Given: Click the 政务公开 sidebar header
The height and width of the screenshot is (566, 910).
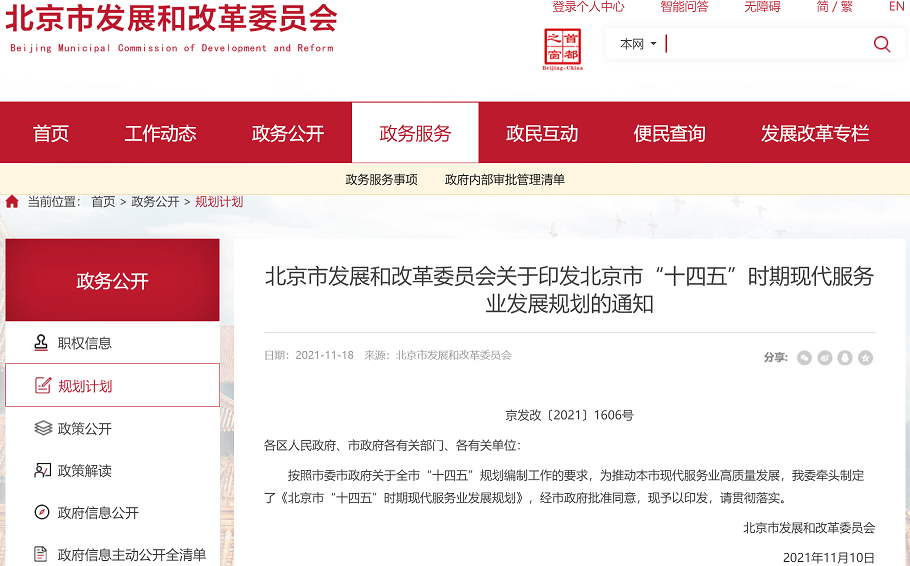Looking at the screenshot, I should pyautogui.click(x=113, y=280).
